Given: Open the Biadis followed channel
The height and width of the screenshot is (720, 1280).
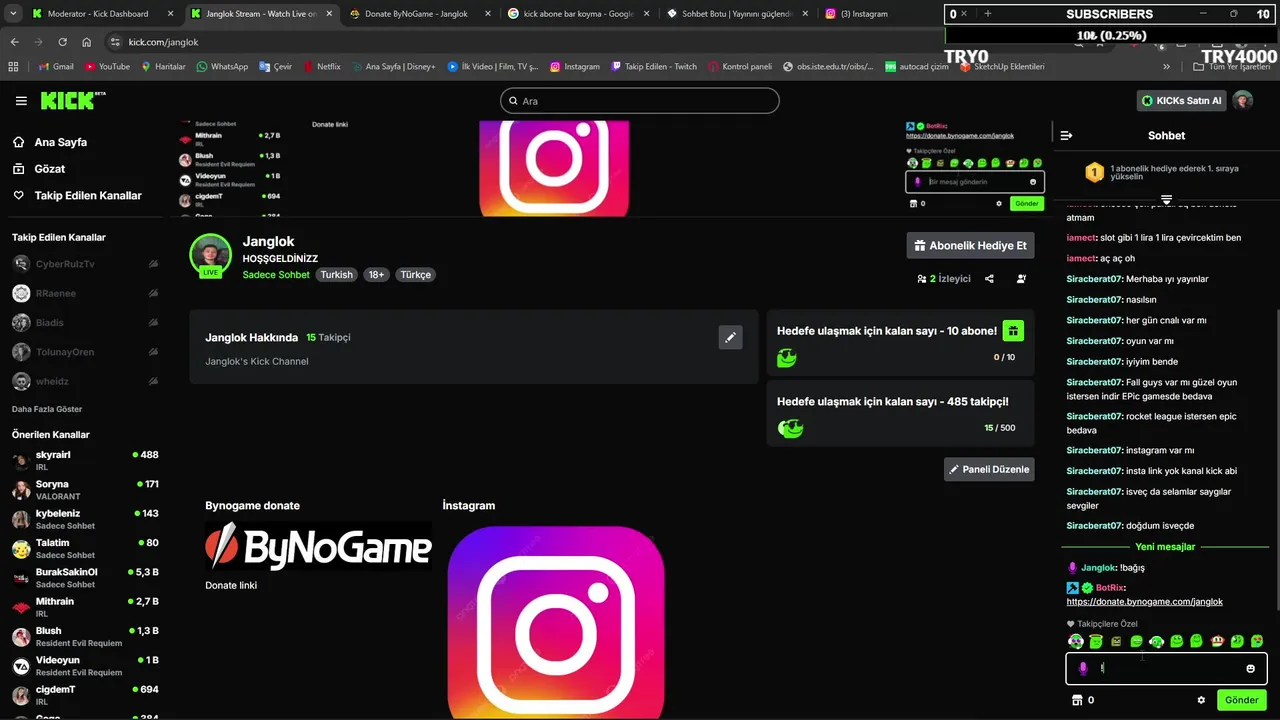Looking at the screenshot, I should (x=85, y=323).
